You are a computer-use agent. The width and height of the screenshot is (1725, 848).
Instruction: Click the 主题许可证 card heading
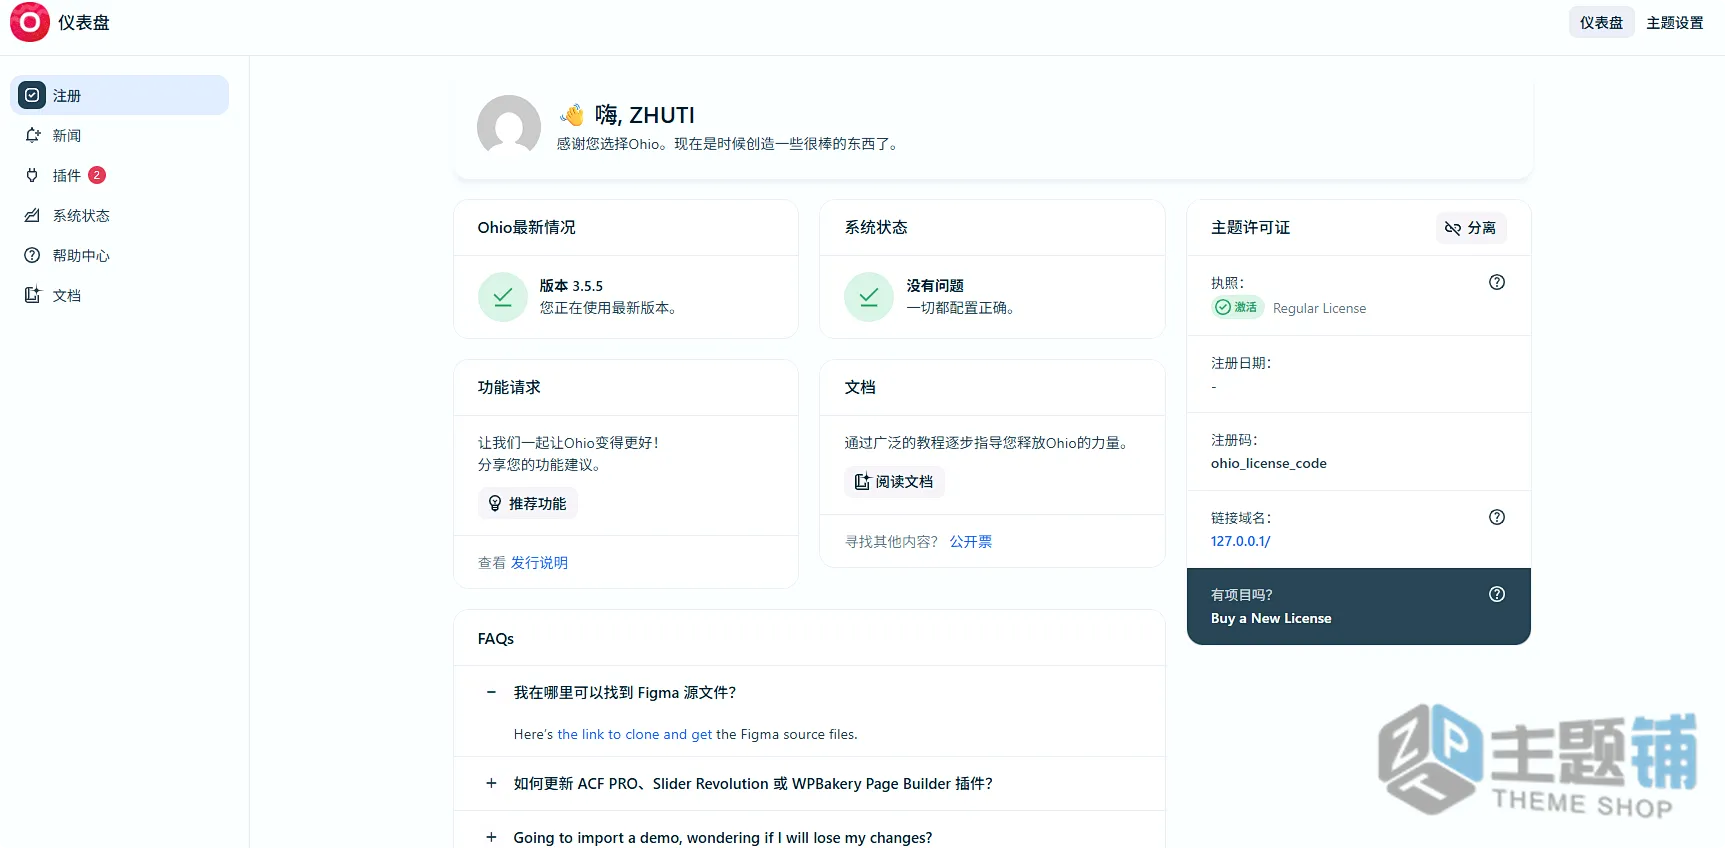click(1250, 227)
